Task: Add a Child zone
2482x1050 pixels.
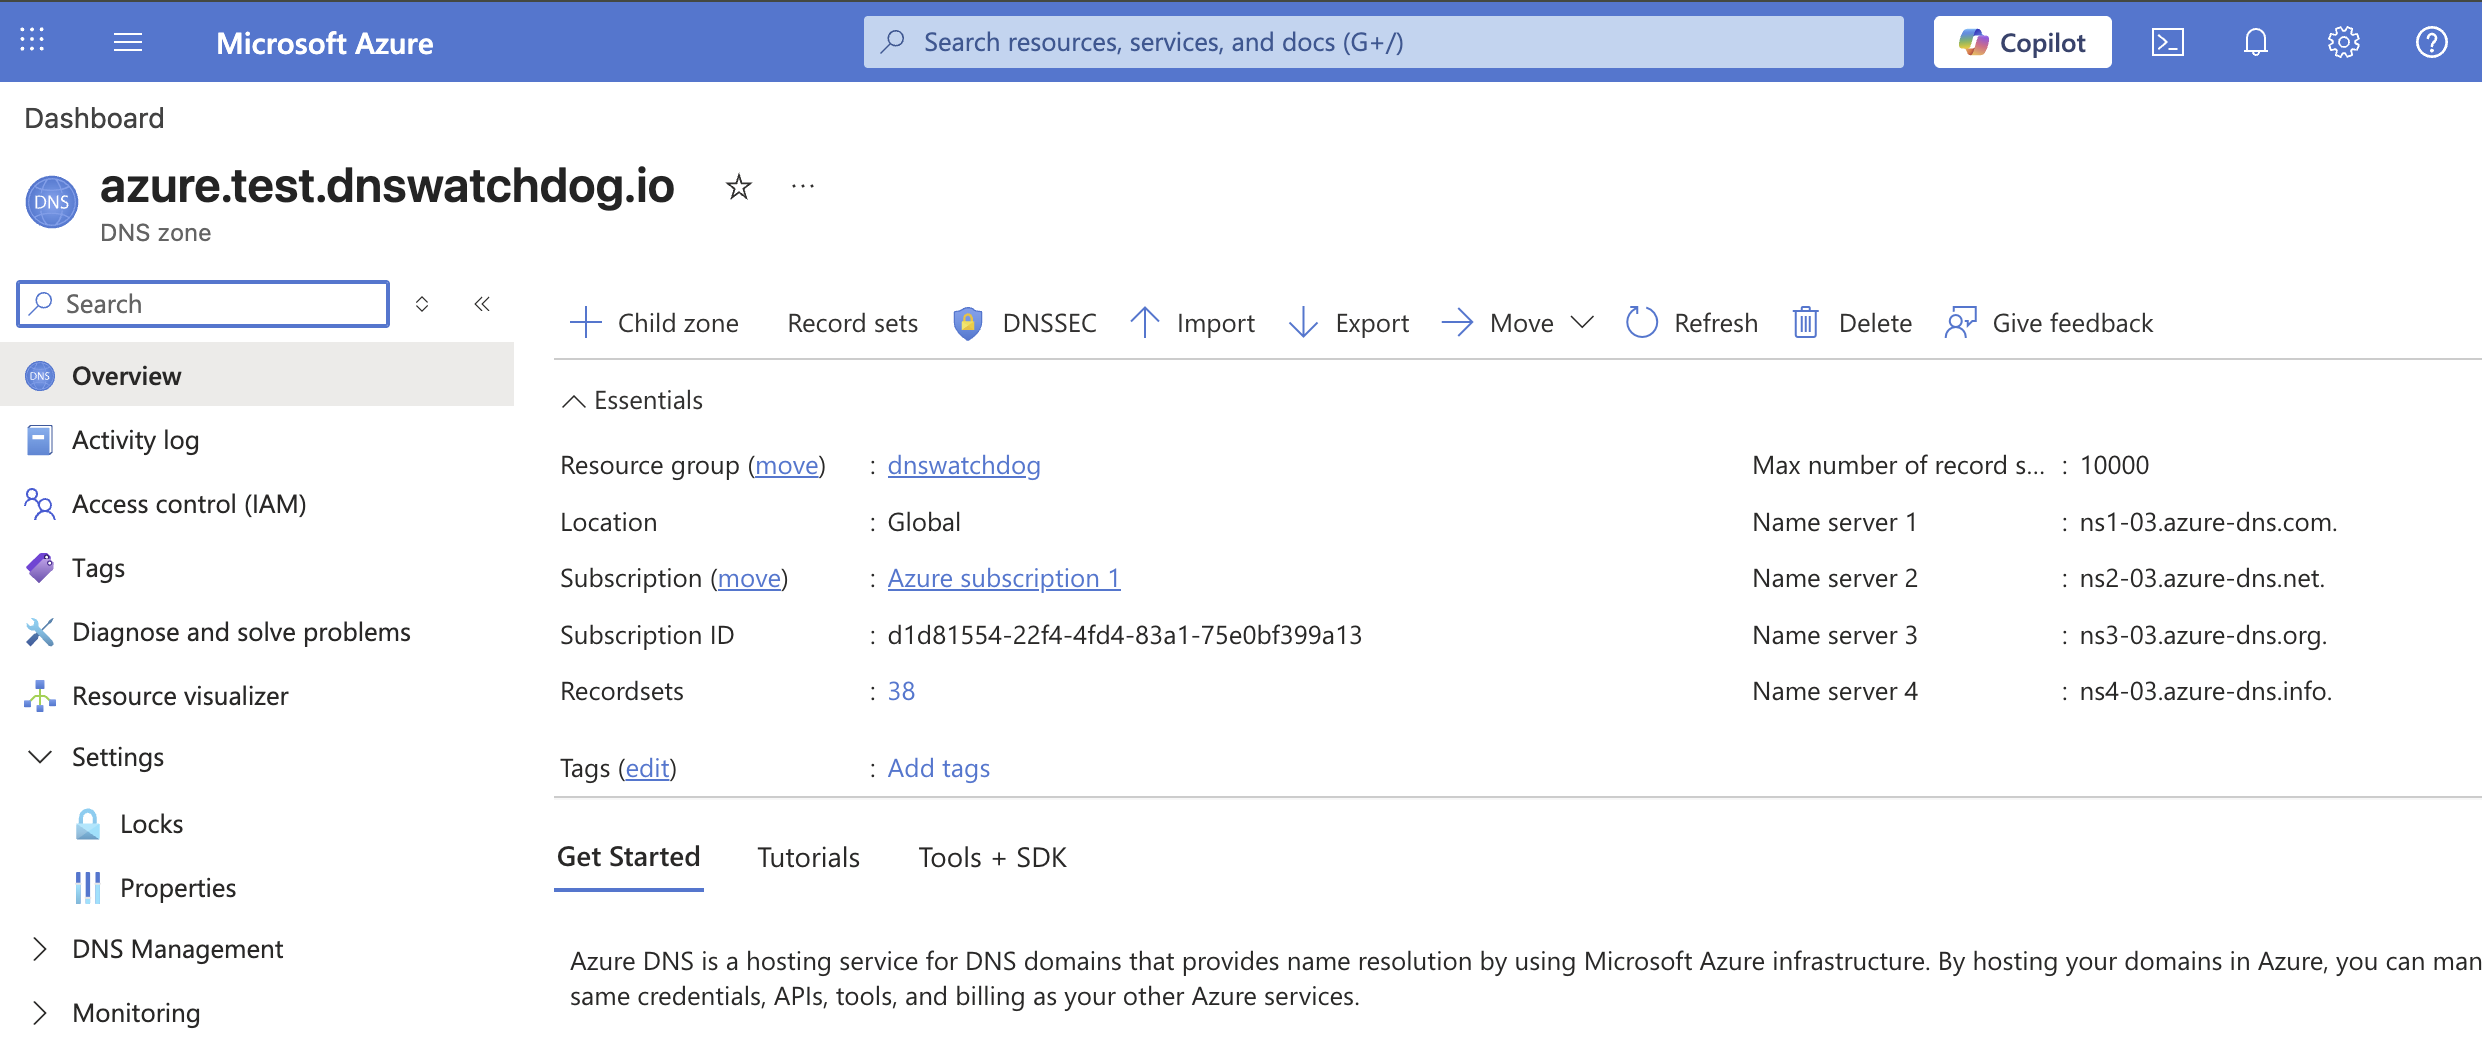Action: coord(653,323)
